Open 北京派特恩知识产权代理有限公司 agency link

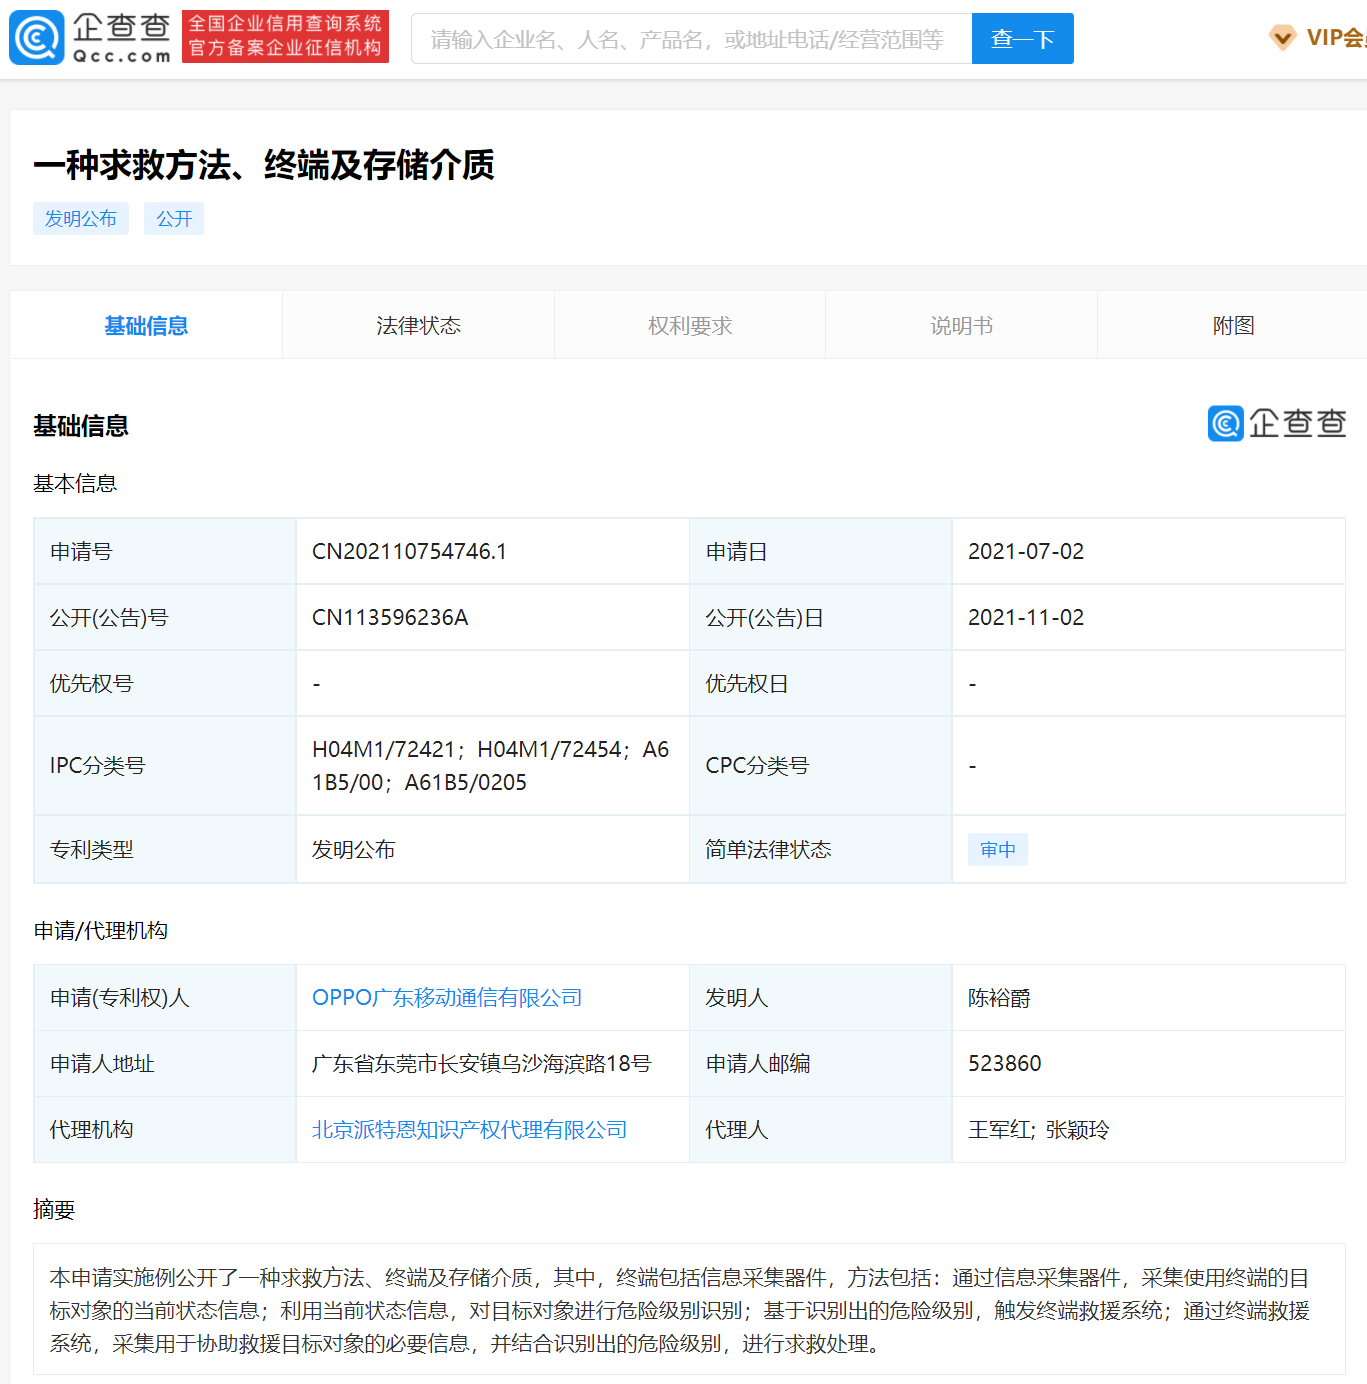click(469, 1130)
